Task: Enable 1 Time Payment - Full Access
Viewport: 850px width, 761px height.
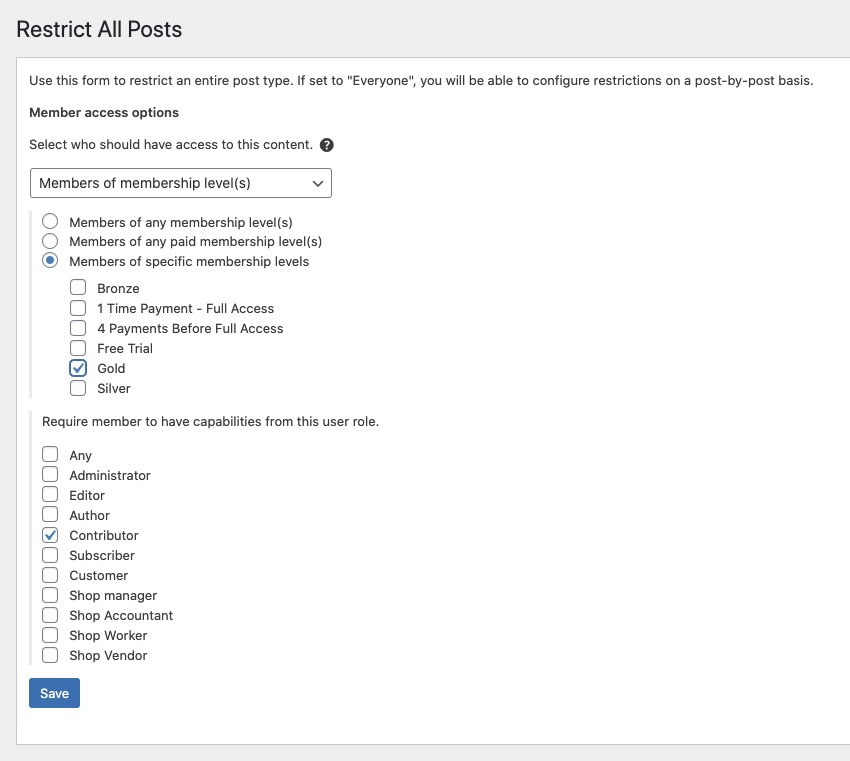Action: pyautogui.click(x=78, y=308)
